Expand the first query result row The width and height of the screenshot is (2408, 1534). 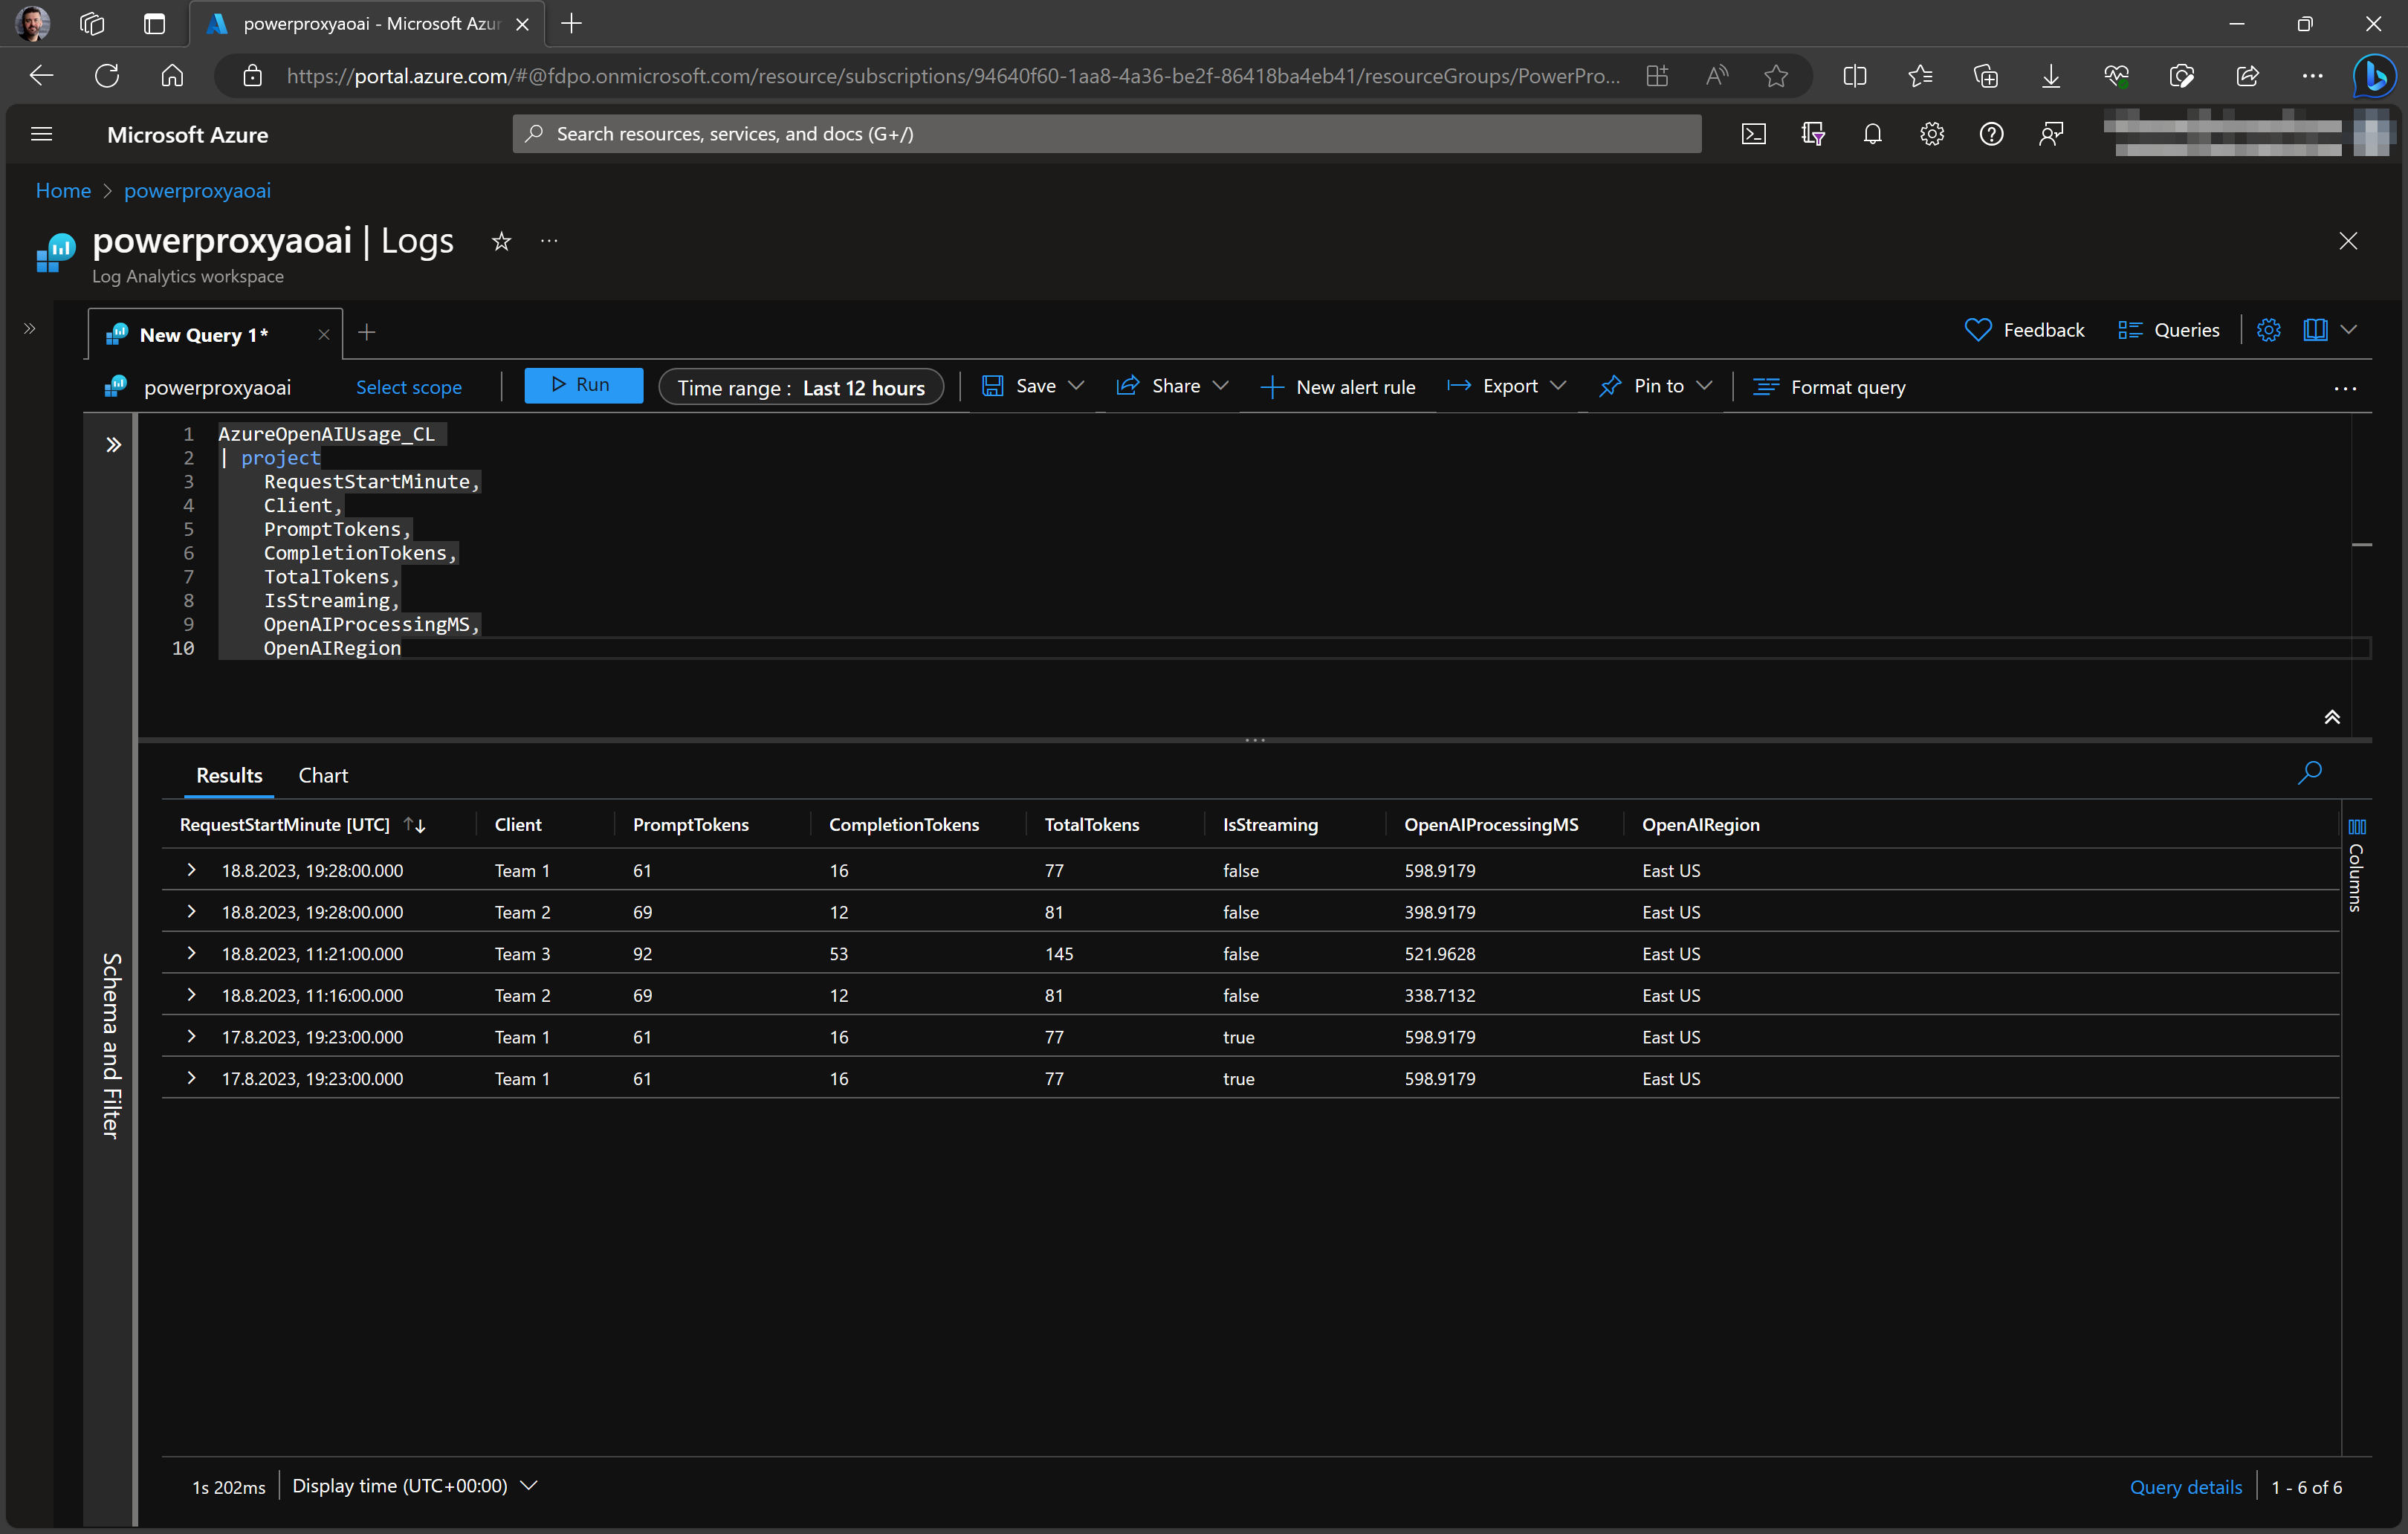pos(191,869)
